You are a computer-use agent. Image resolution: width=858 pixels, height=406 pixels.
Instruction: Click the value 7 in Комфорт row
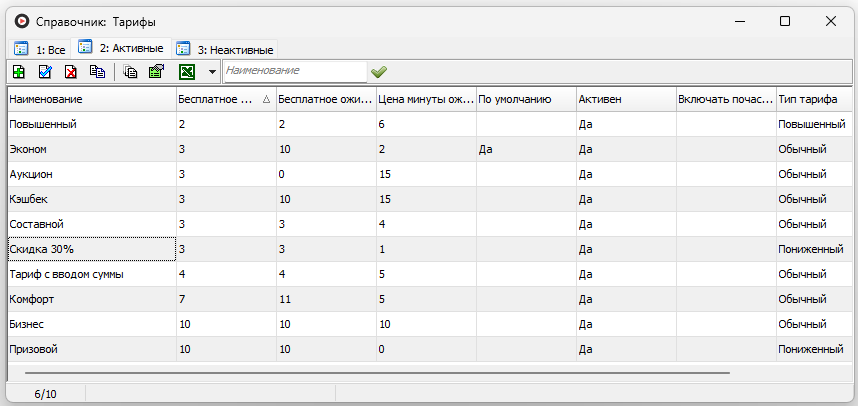pos(226,299)
